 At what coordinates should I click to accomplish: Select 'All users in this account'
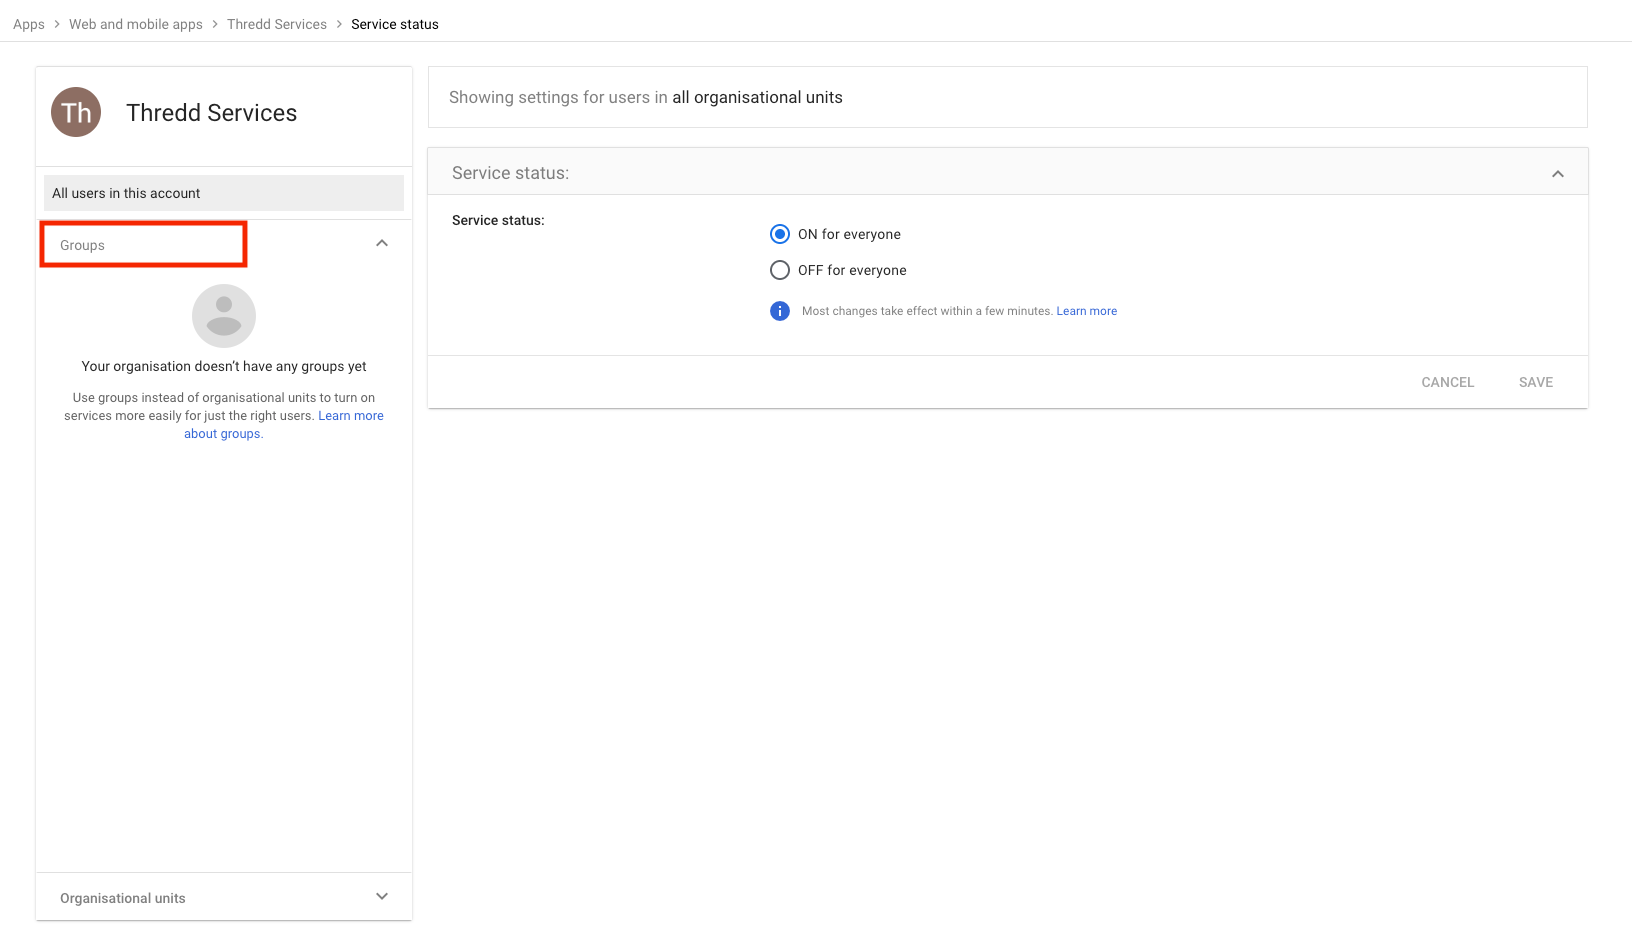[224, 193]
